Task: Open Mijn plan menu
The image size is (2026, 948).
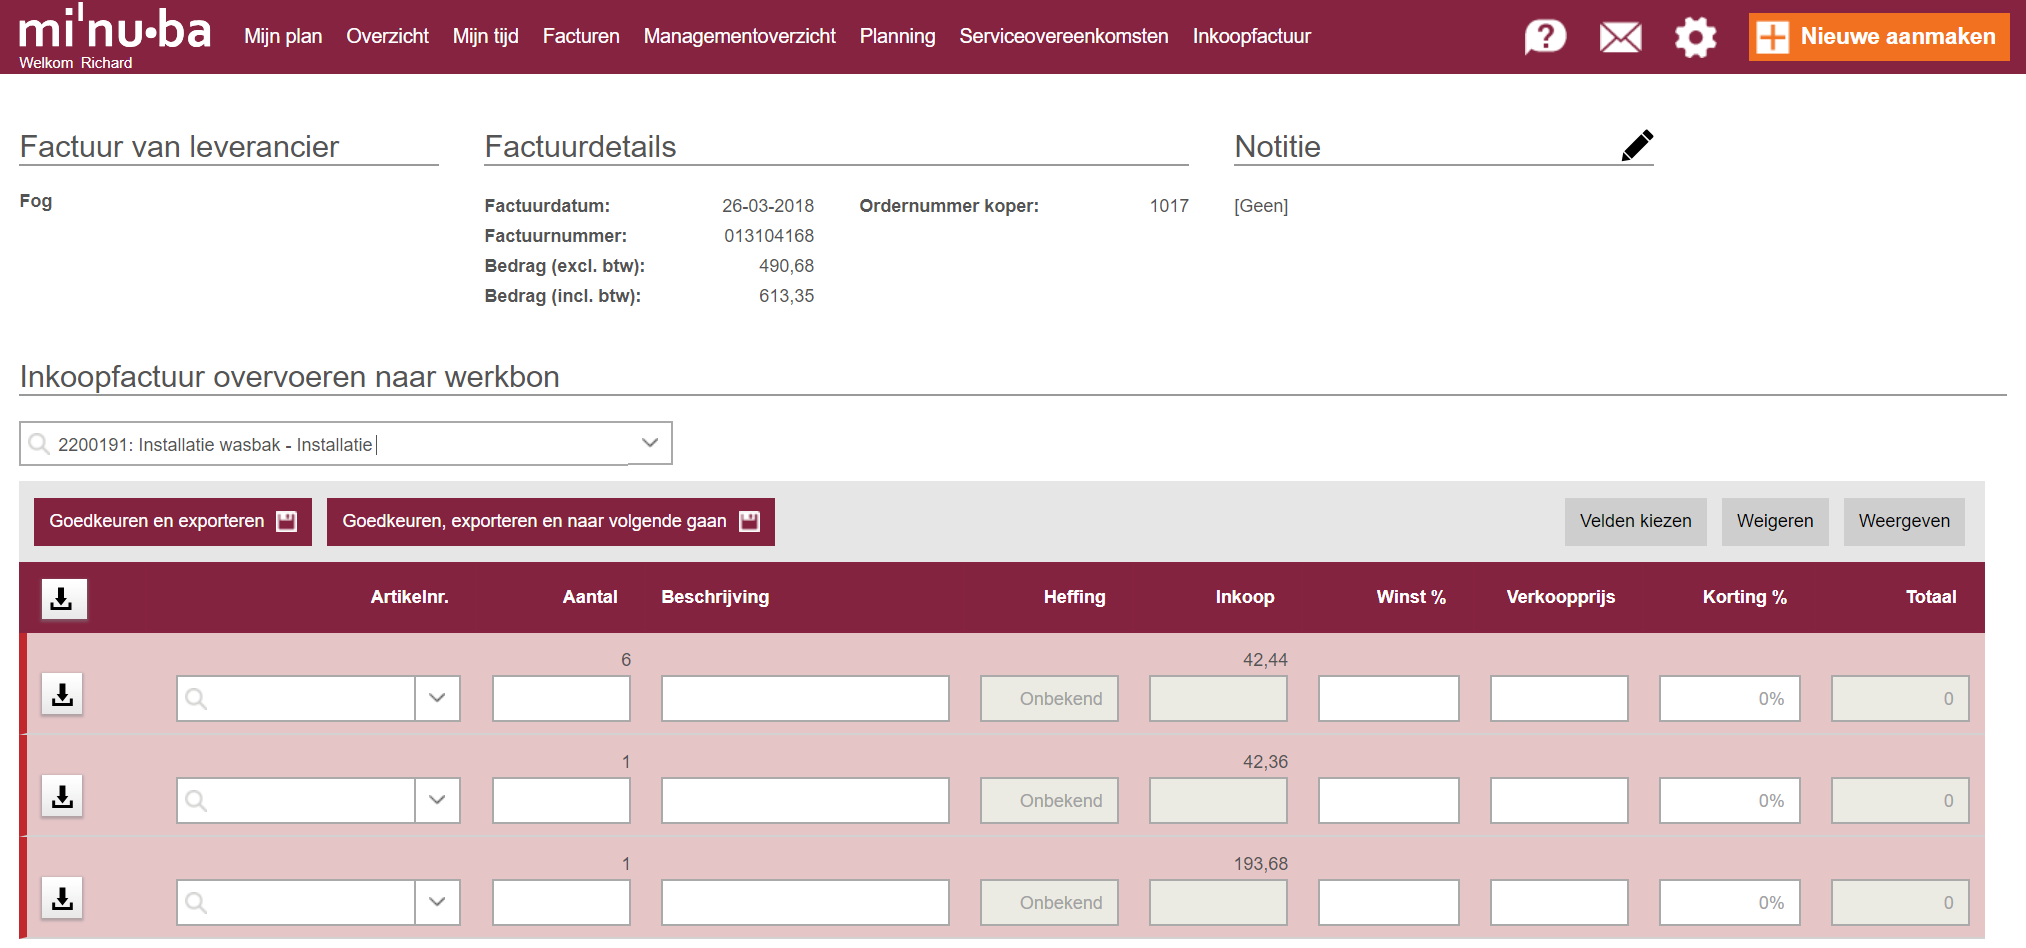Action: 283,36
